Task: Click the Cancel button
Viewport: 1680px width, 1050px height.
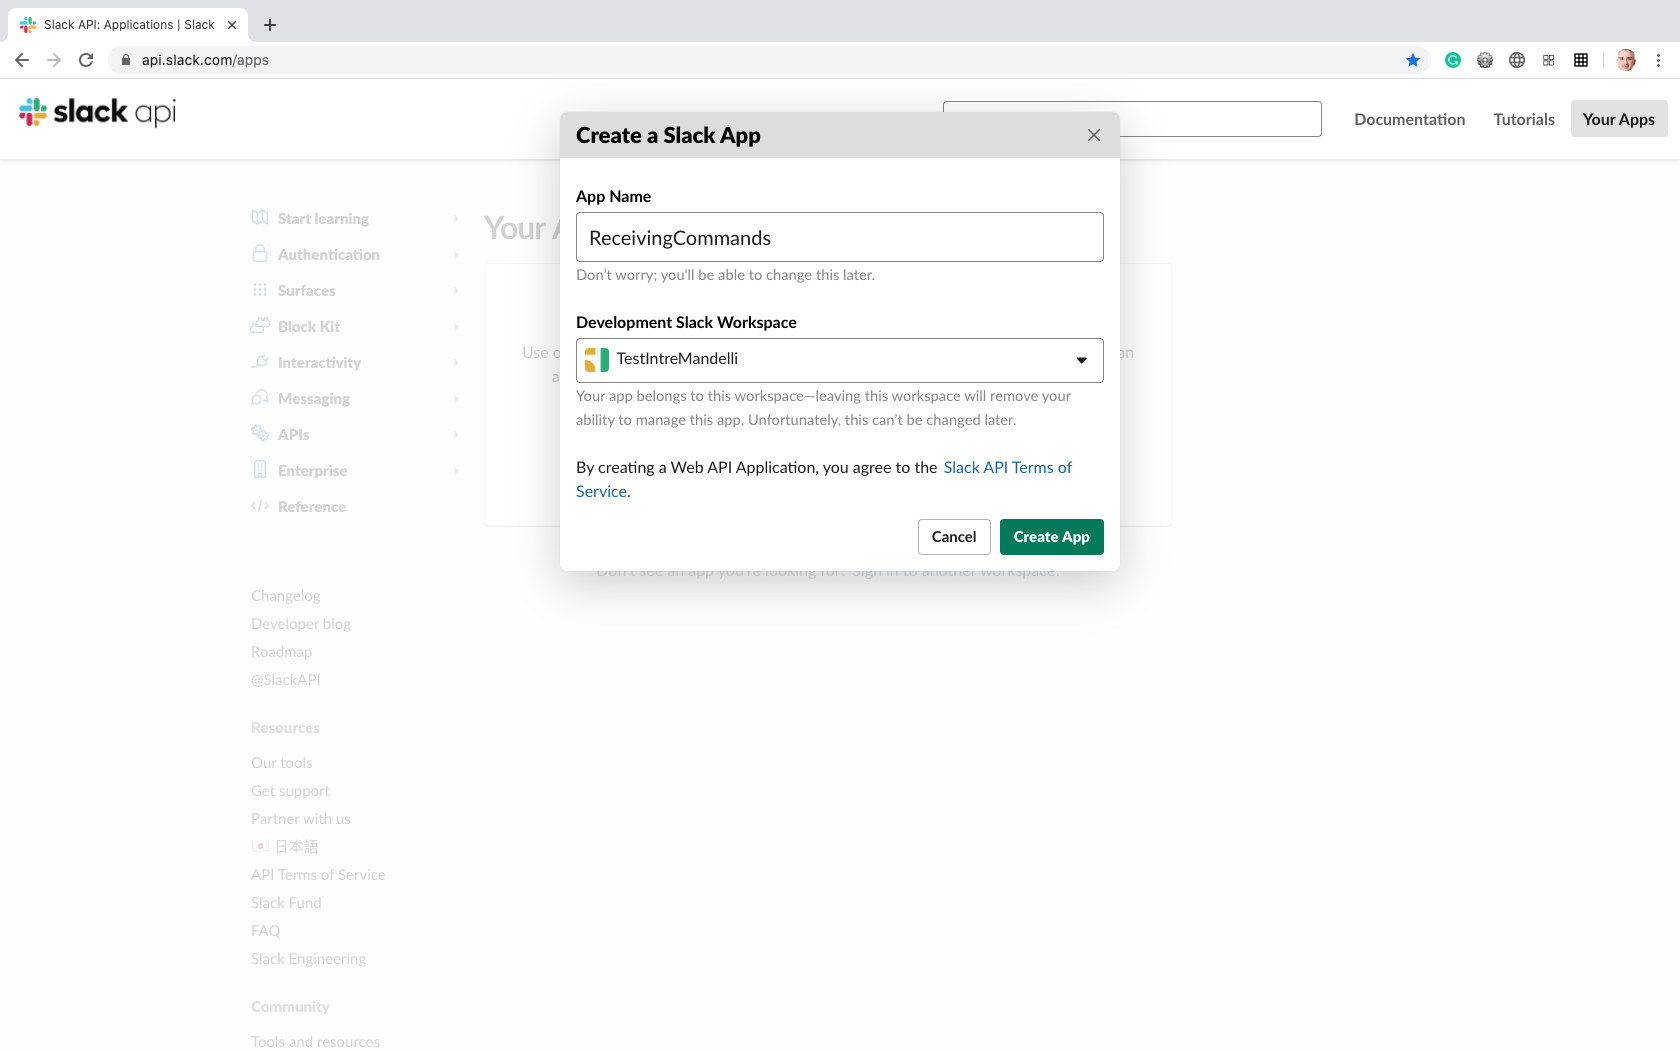Action: tap(954, 537)
